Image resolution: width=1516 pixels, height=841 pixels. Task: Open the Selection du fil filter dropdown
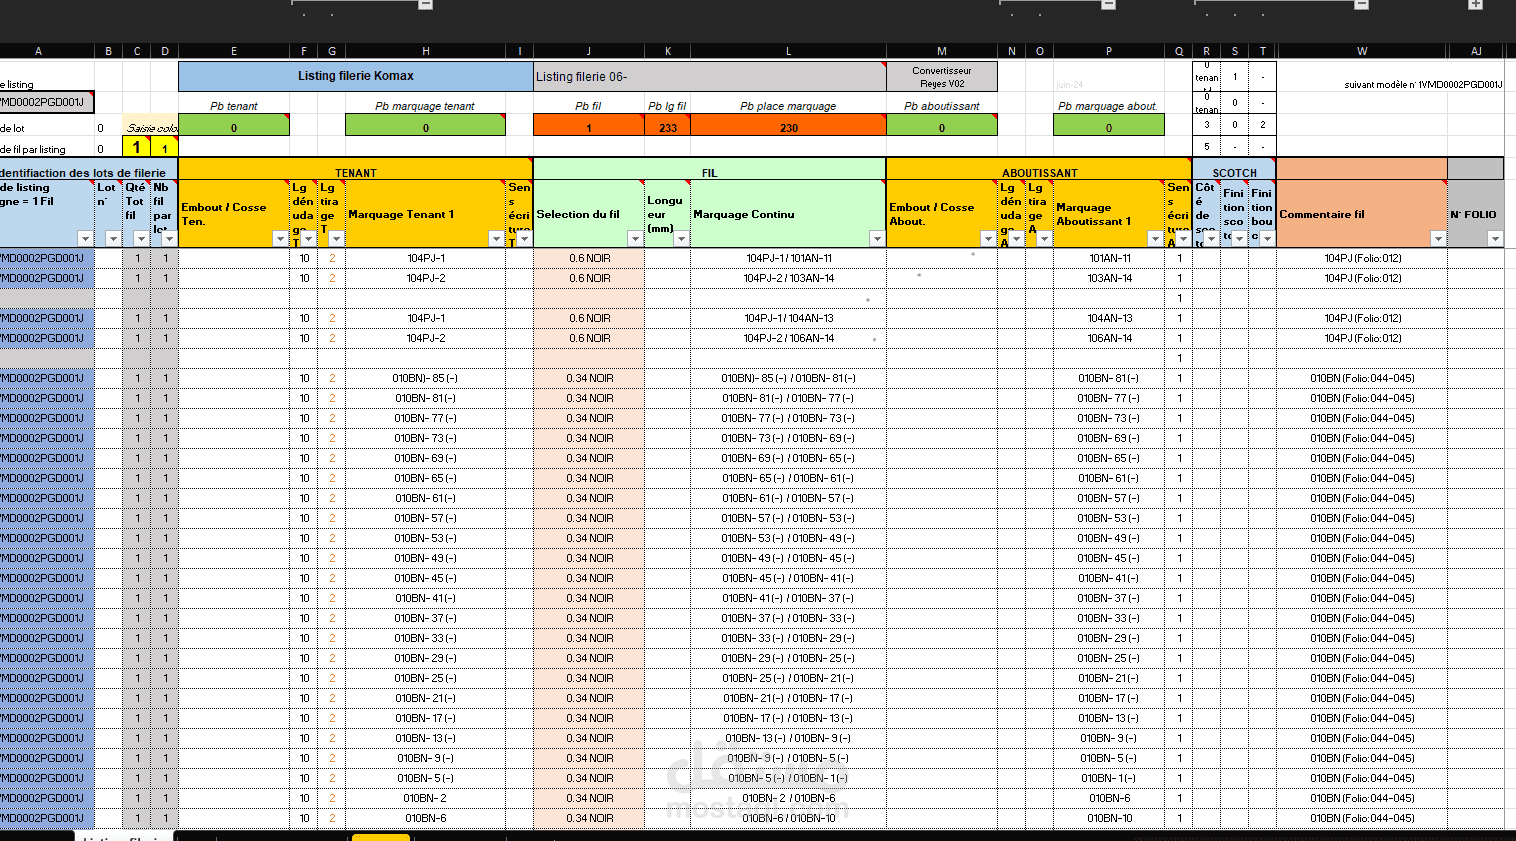coord(635,238)
